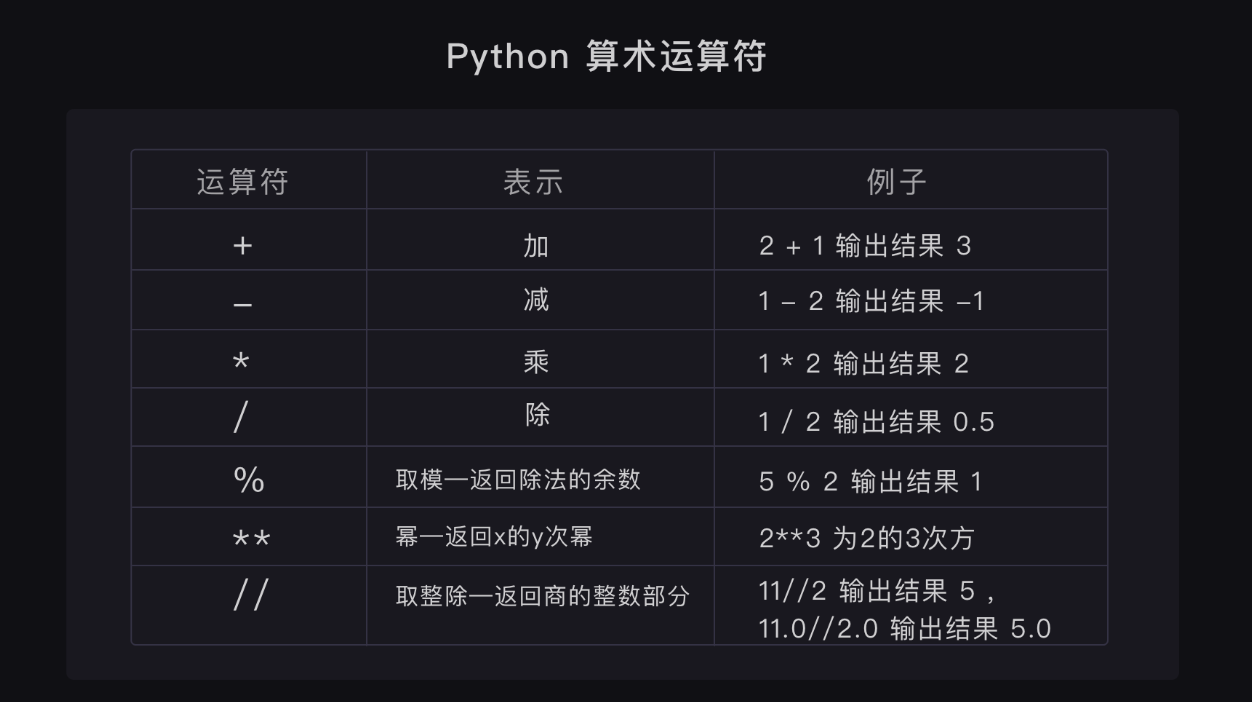Select the "乘" description cell
Screen dimensions: 1252x702
coord(537,362)
